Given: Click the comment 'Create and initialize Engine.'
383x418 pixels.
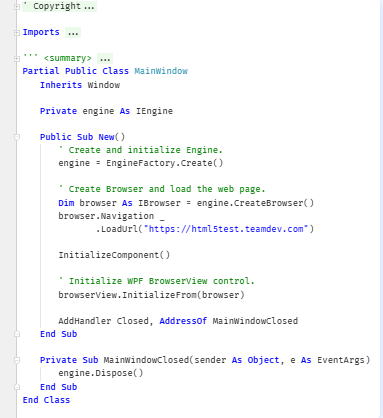Looking at the screenshot, I should [140, 150].
